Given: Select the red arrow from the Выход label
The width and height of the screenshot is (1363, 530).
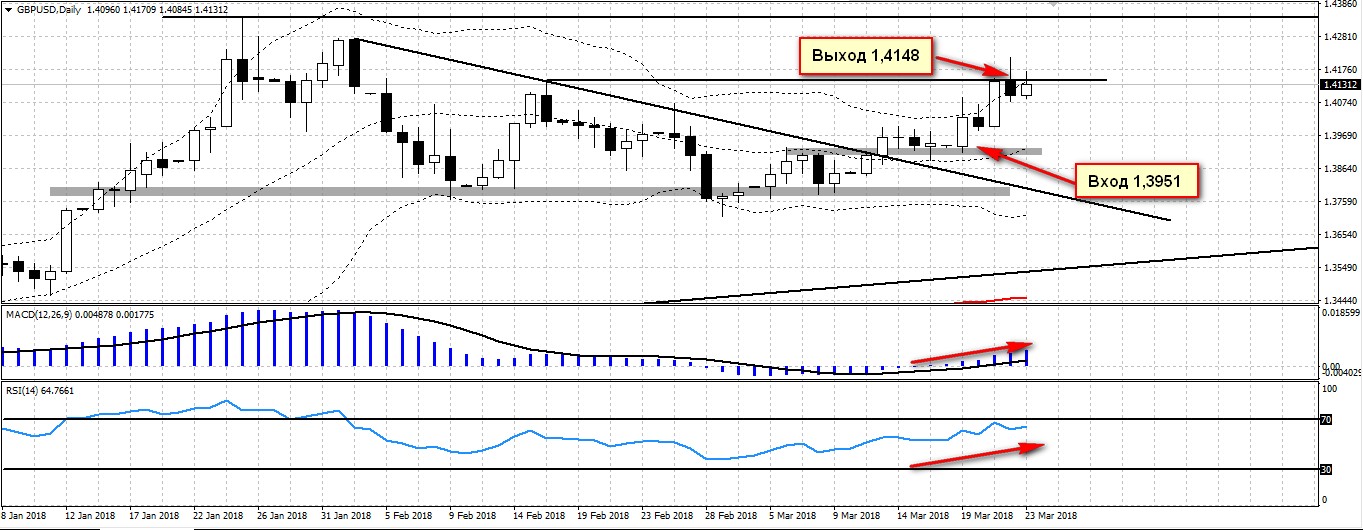Looking at the screenshot, I should 970,66.
